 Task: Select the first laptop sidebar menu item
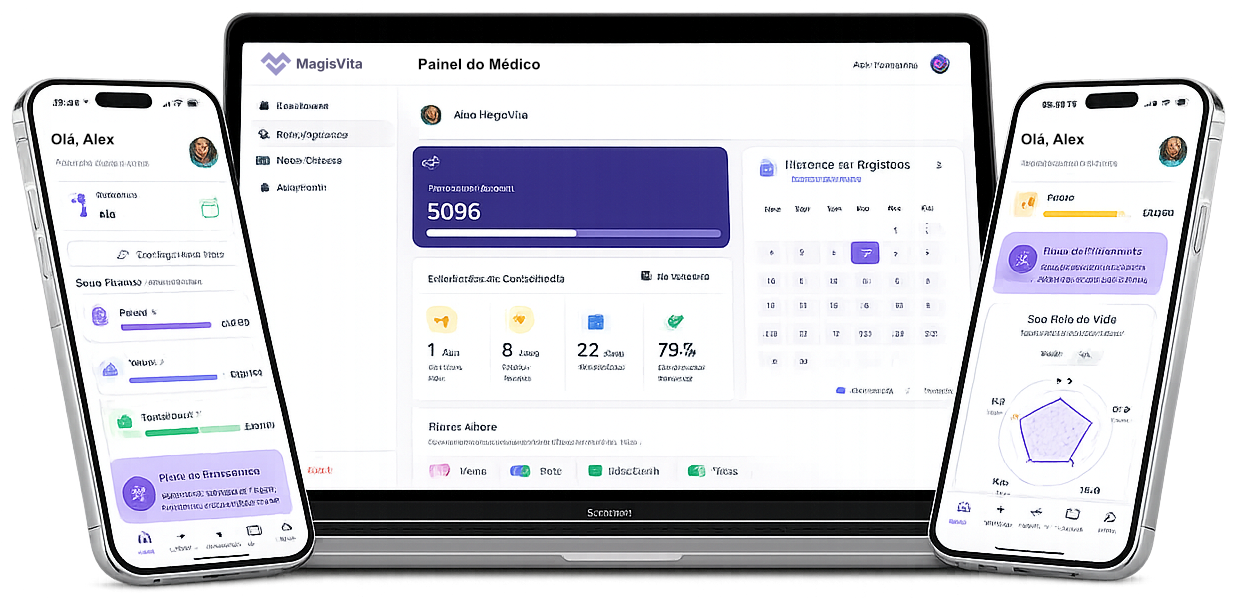293,105
